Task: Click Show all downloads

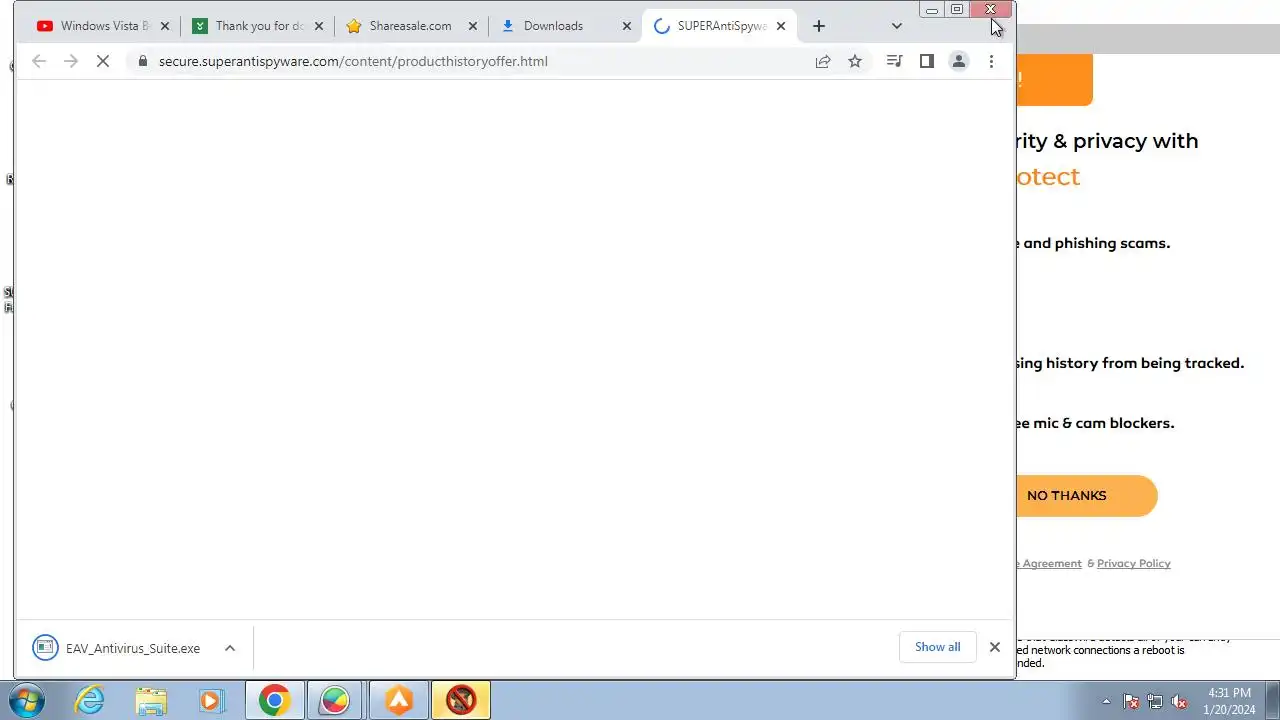Action: tap(938, 647)
